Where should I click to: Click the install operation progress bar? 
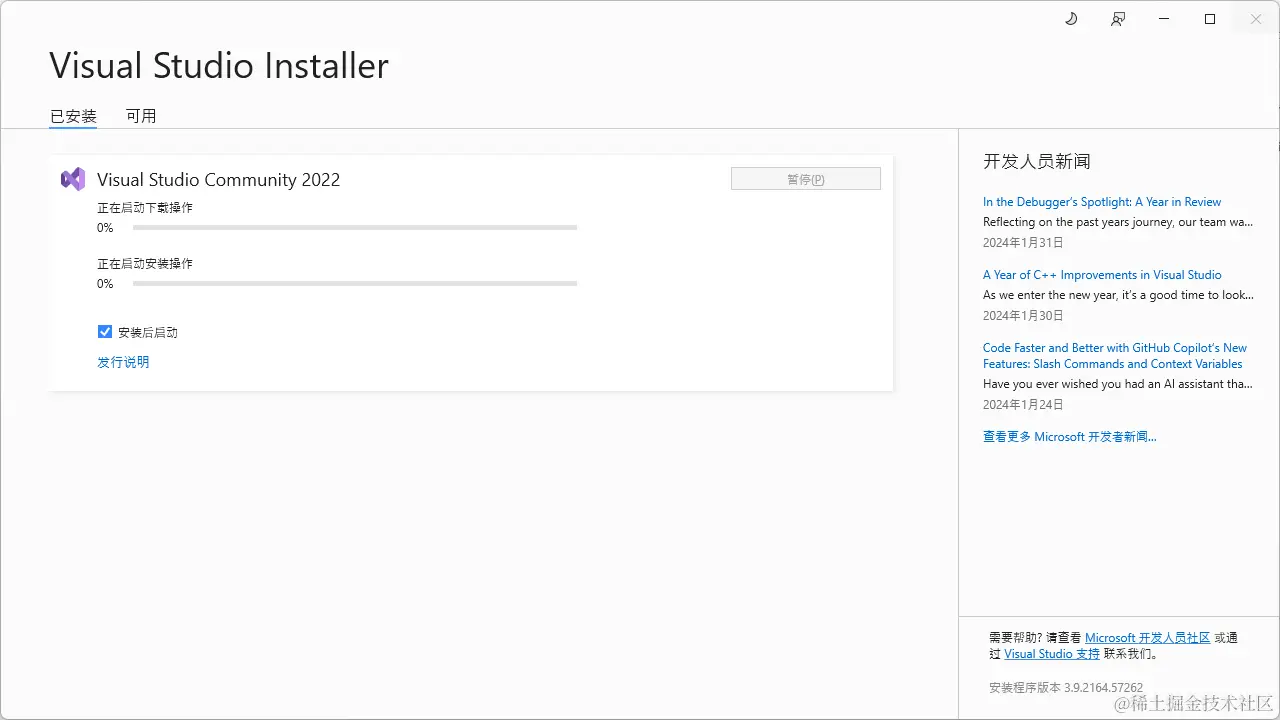[355, 284]
